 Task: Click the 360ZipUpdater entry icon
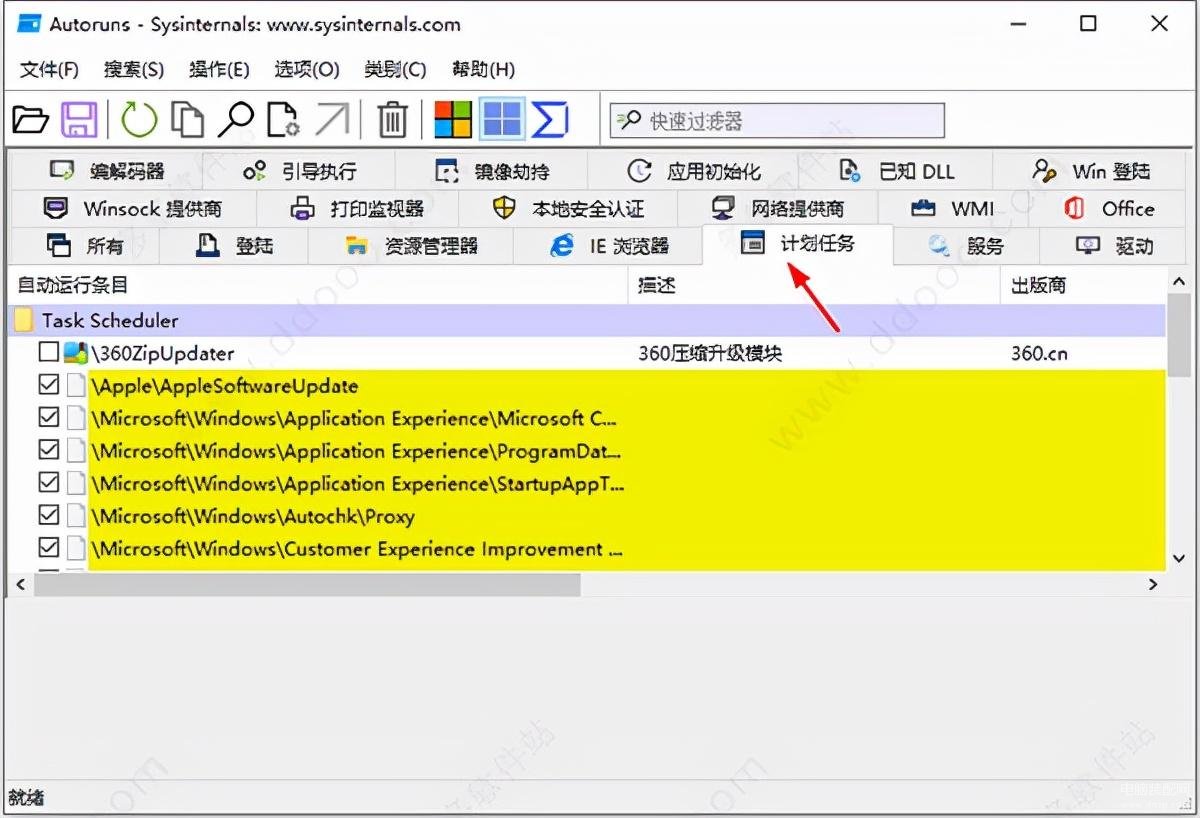pos(76,353)
